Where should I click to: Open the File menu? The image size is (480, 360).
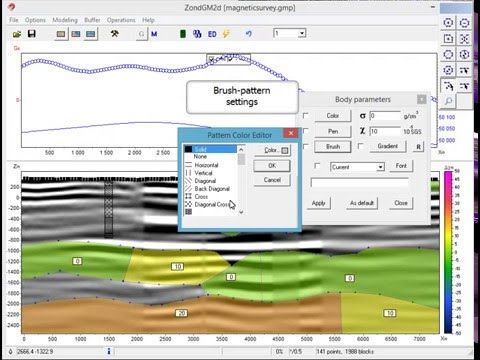14,20
